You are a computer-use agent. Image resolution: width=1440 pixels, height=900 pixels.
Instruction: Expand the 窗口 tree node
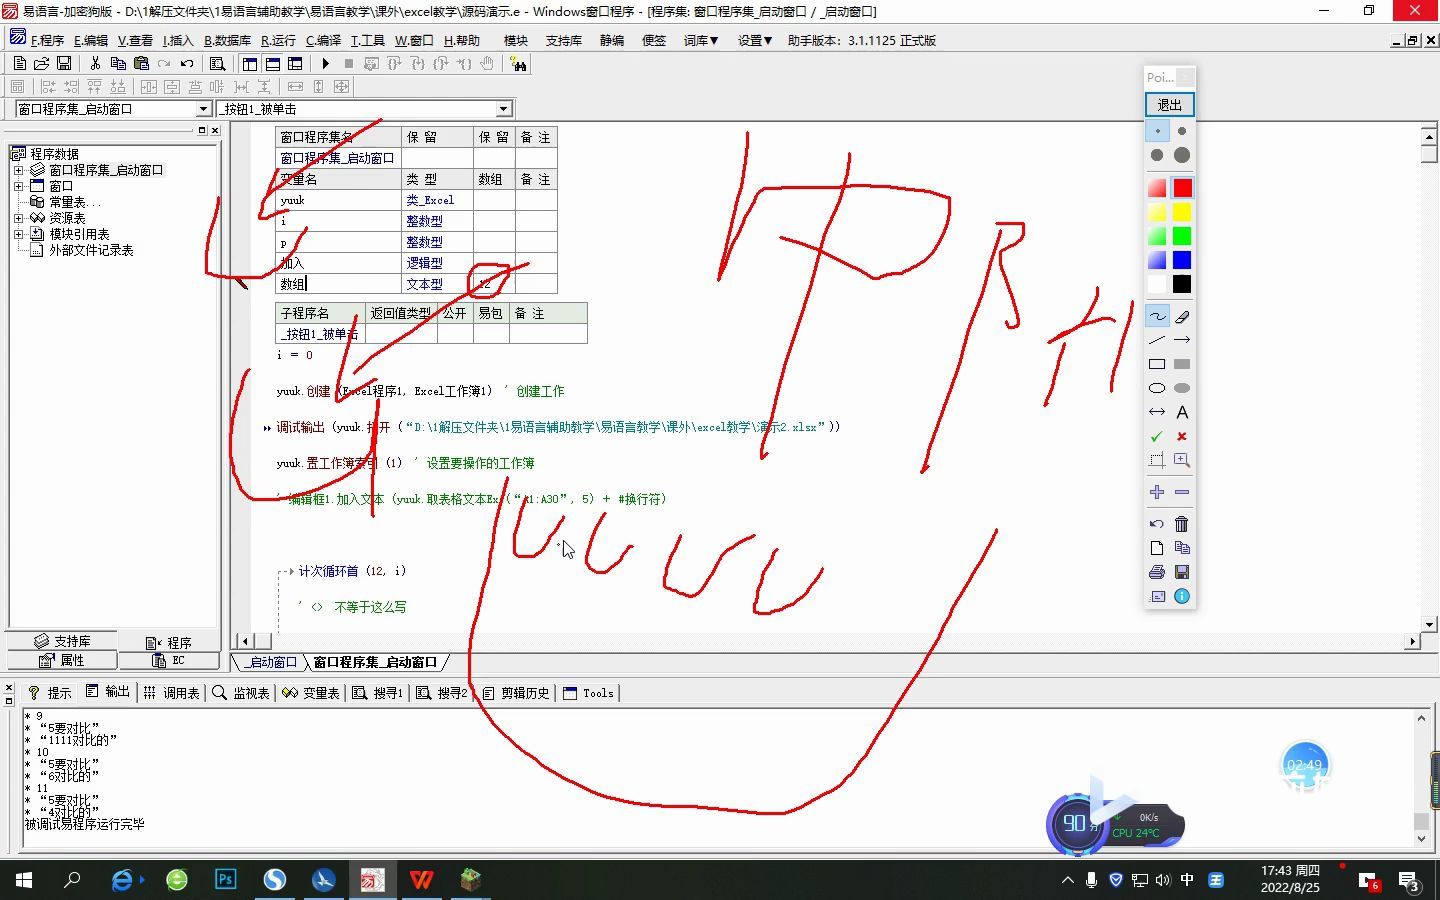(18, 186)
